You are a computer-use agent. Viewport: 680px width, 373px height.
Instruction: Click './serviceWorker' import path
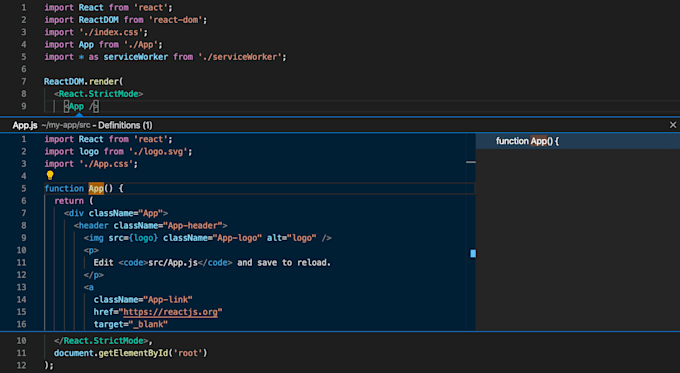pyautogui.click(x=240, y=57)
